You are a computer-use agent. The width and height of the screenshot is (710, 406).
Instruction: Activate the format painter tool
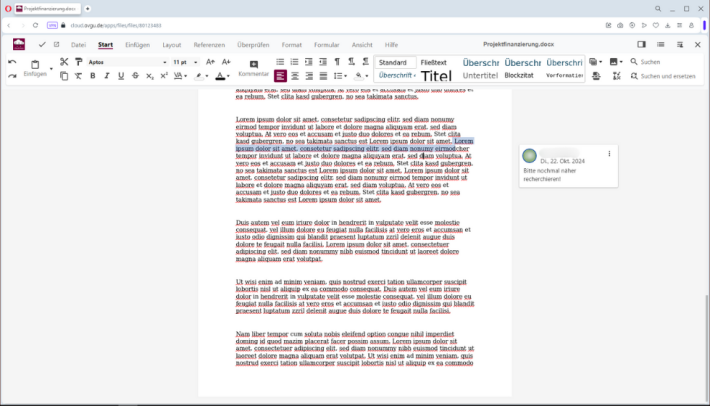coord(78,62)
